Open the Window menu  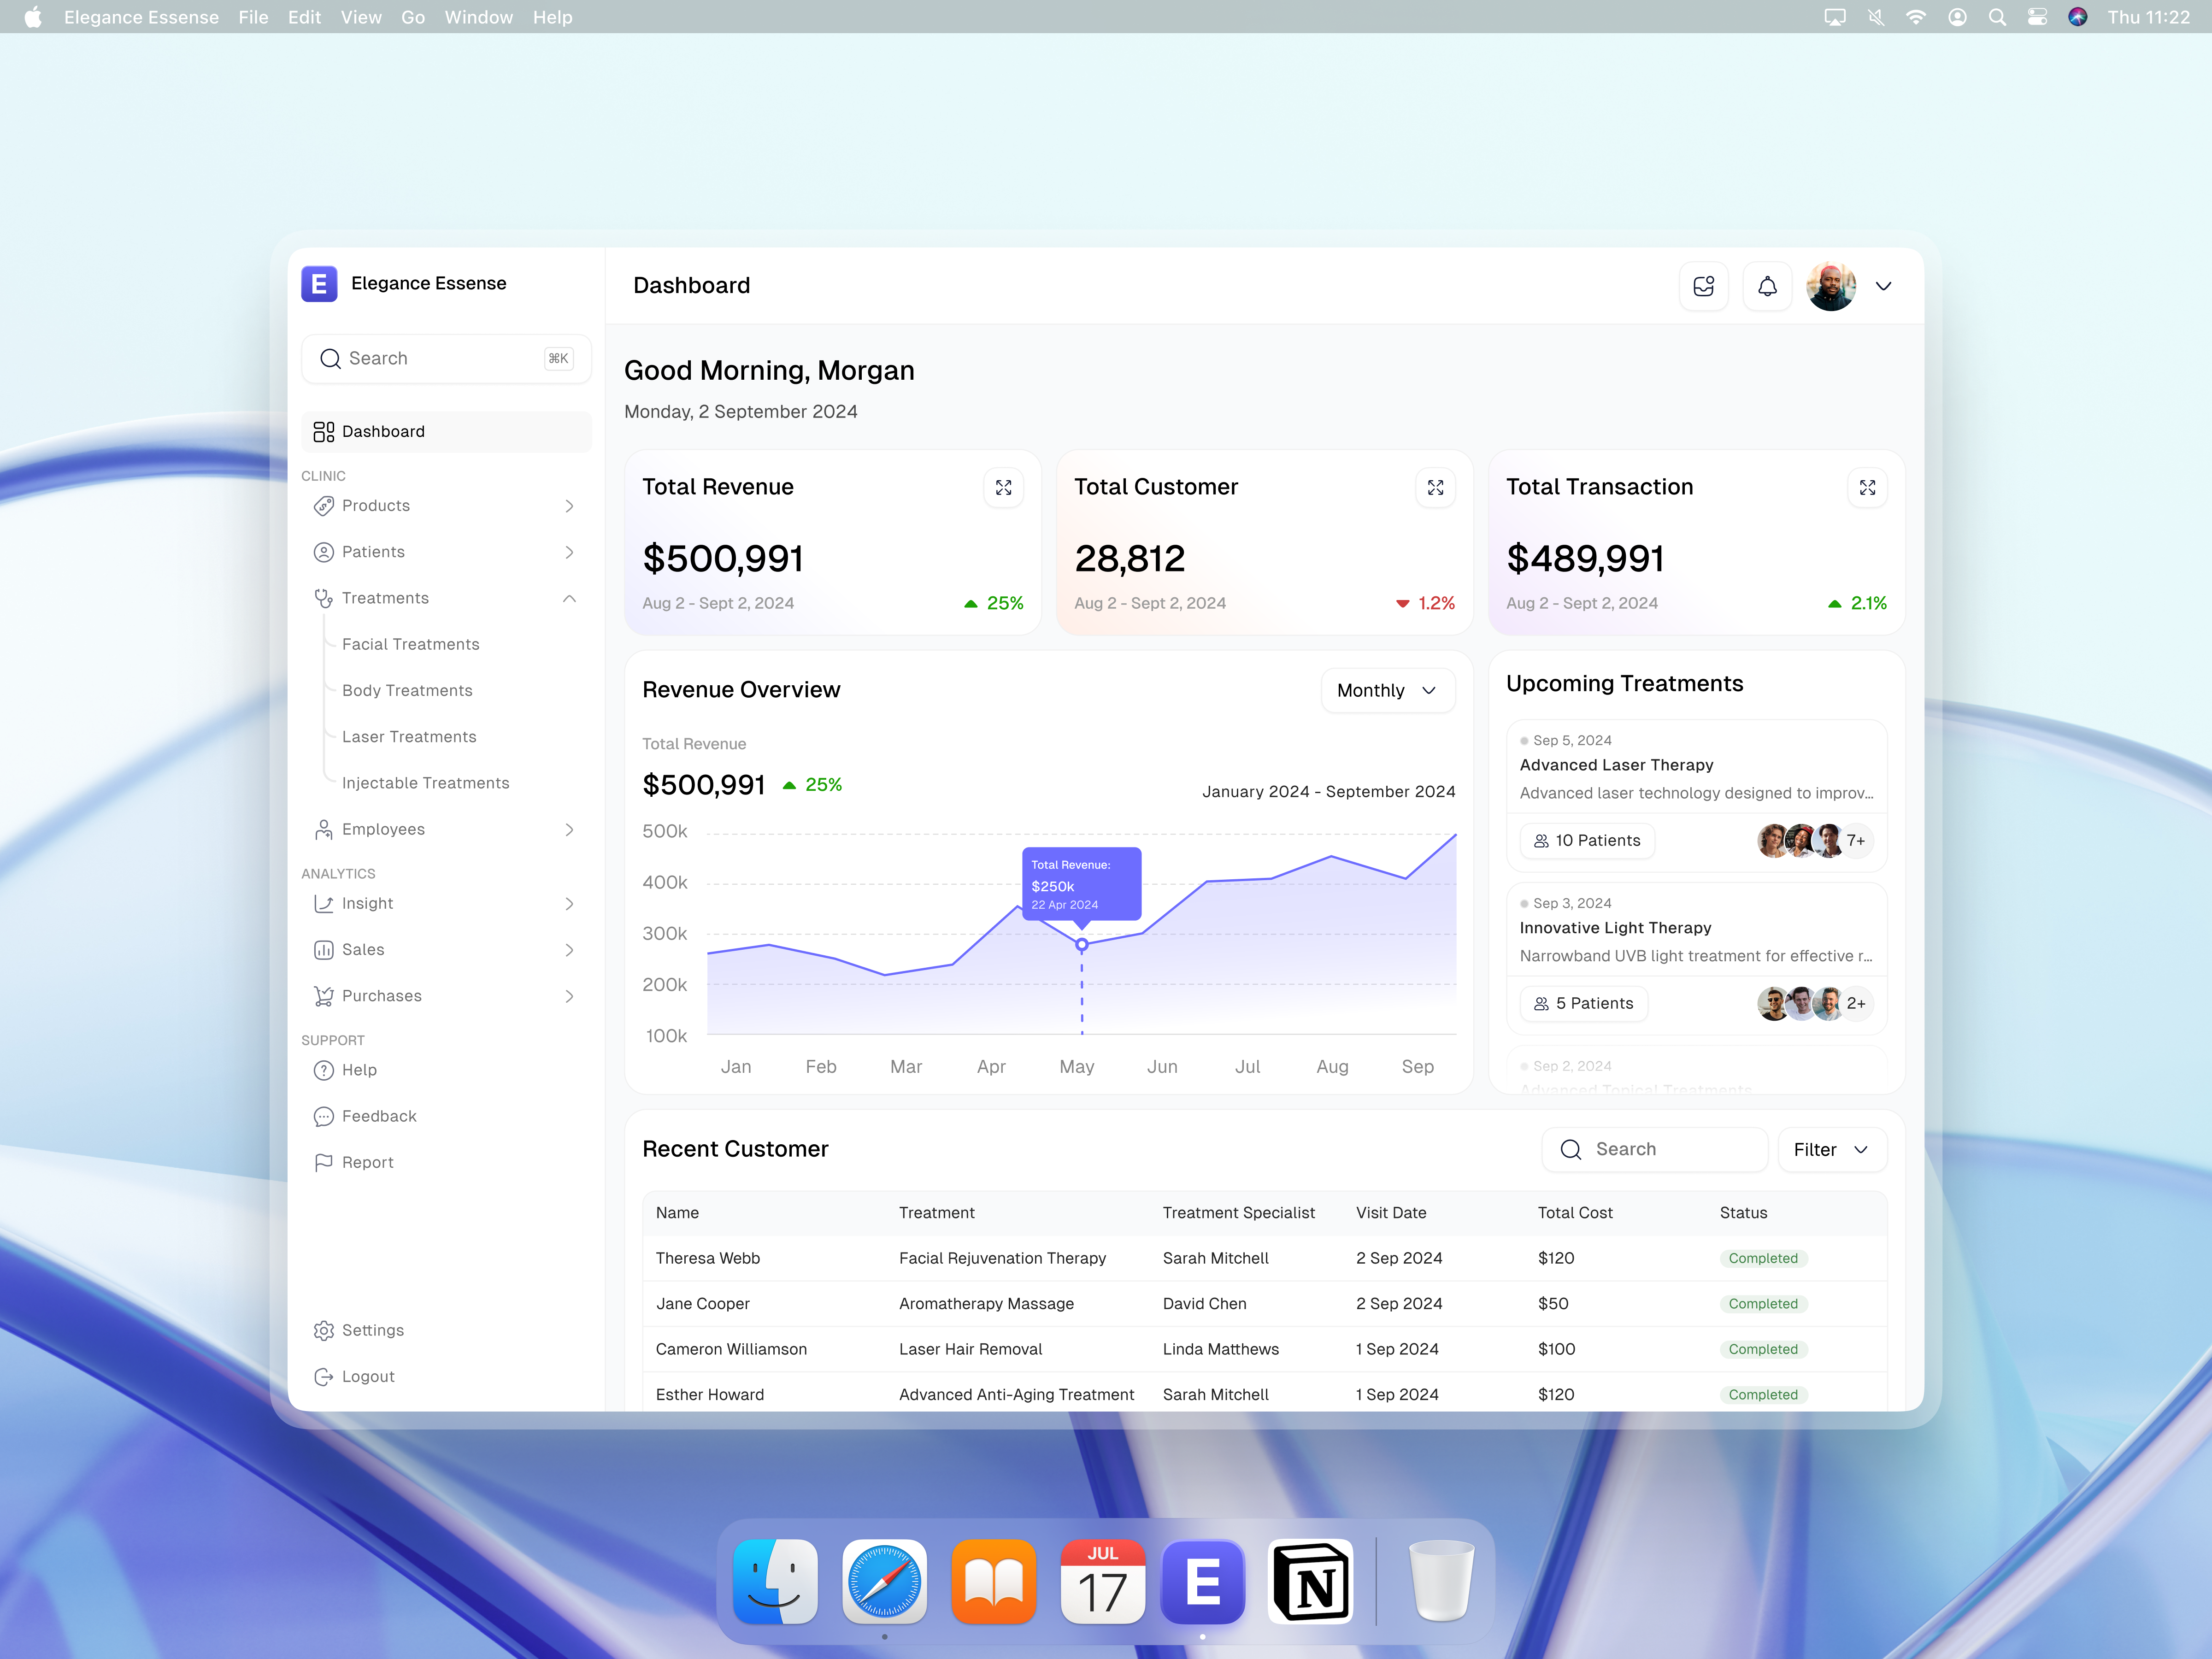point(478,17)
